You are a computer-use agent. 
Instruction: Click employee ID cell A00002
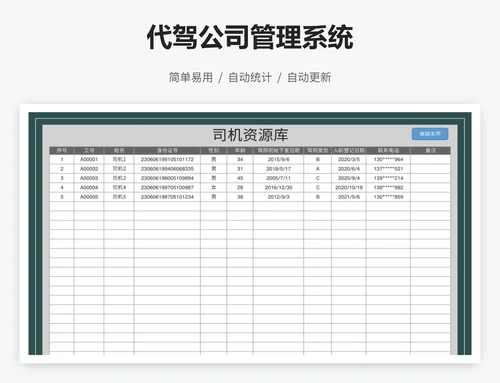coord(89,169)
